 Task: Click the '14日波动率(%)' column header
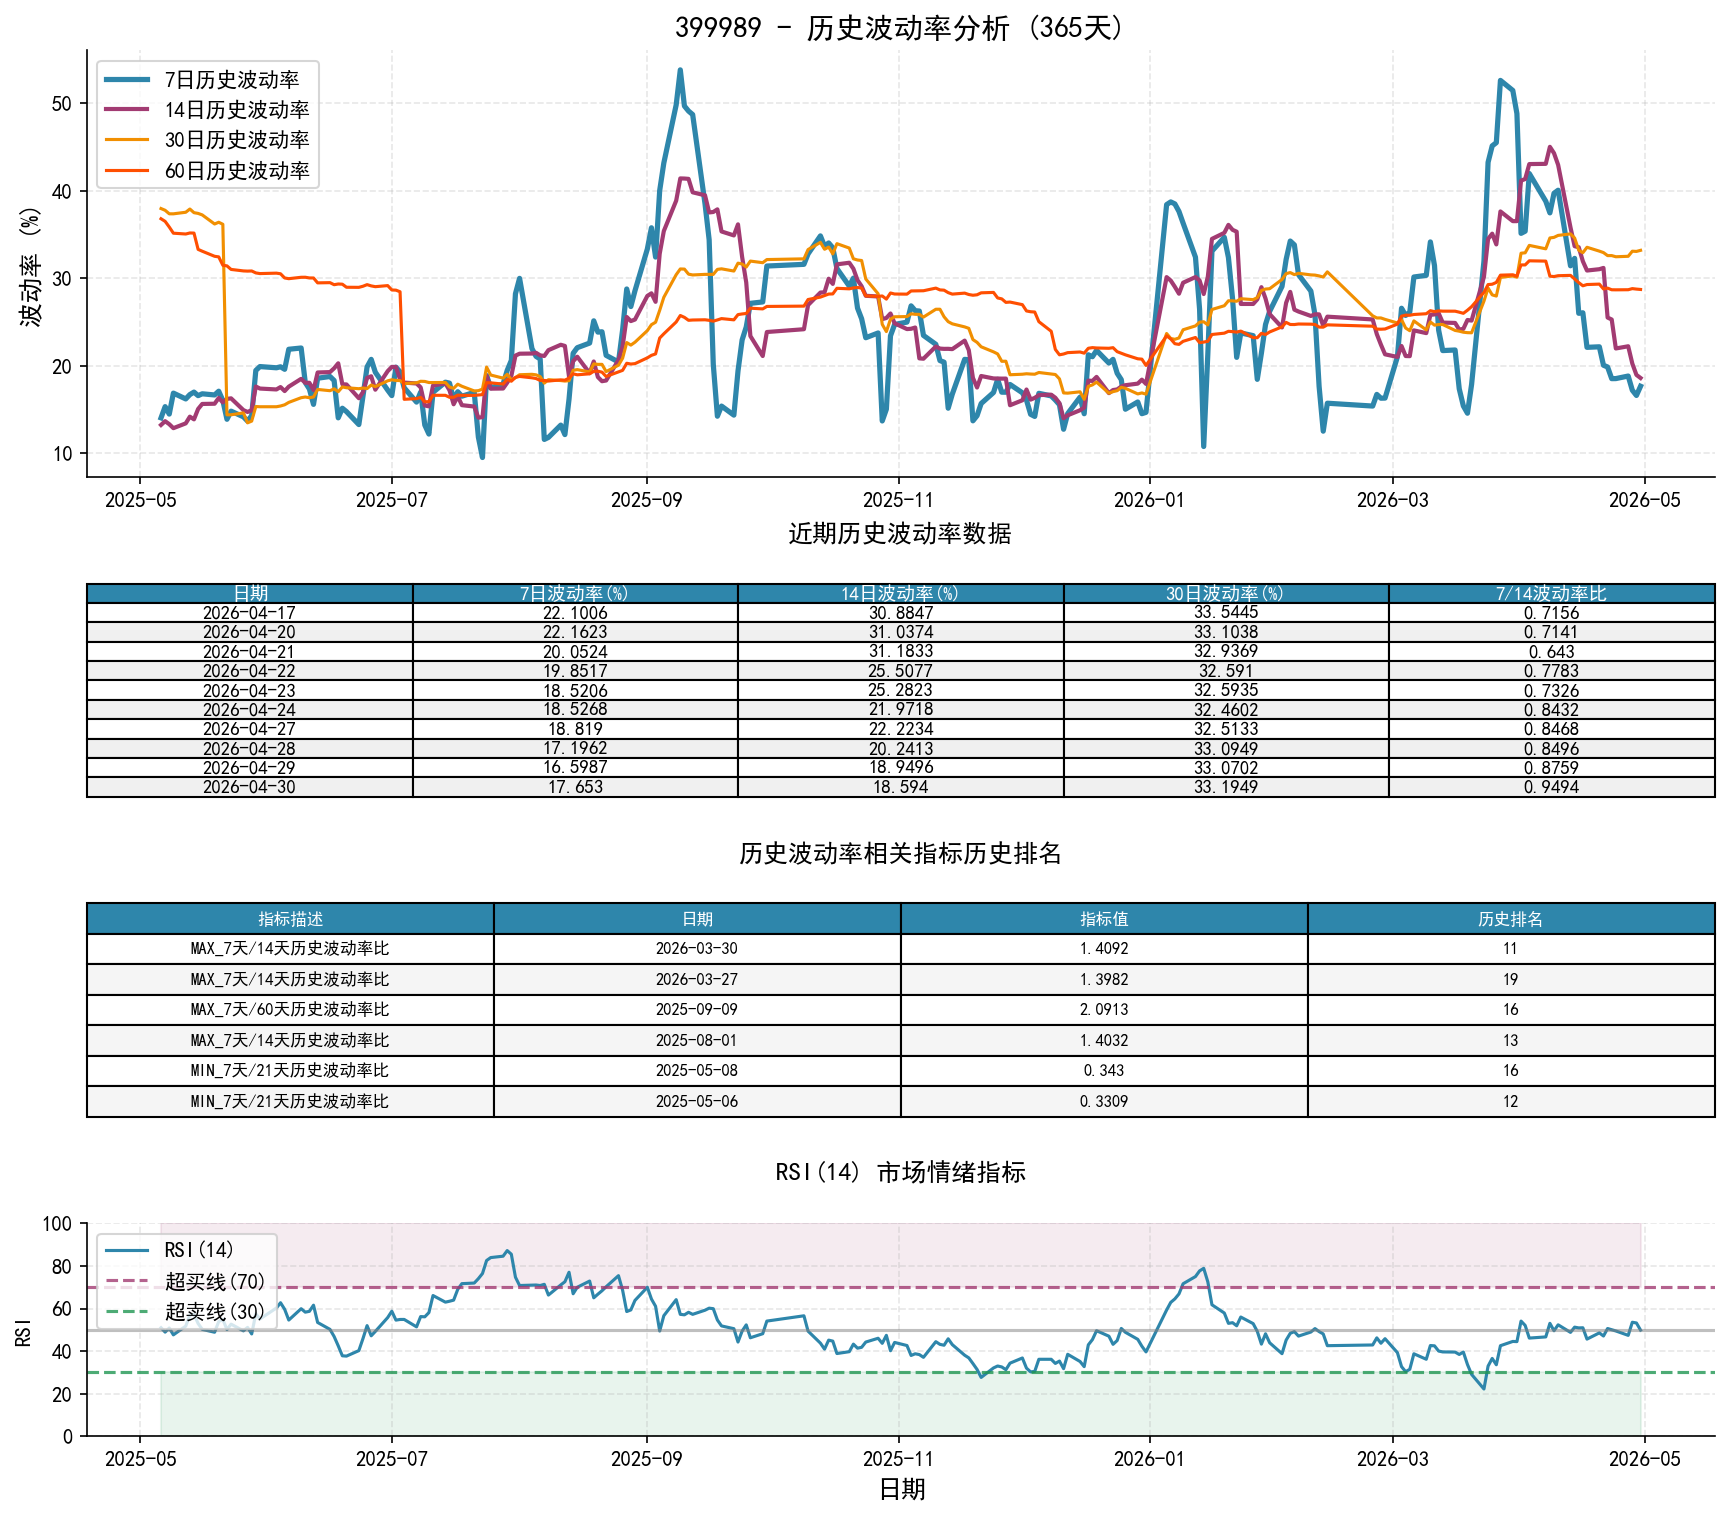tap(900, 593)
